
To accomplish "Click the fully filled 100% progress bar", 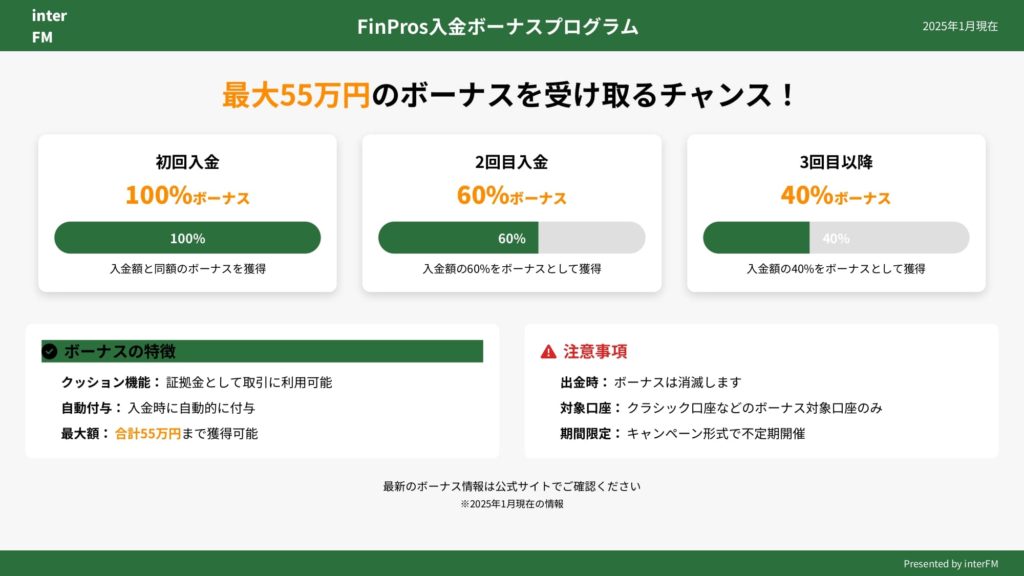I will click(187, 238).
